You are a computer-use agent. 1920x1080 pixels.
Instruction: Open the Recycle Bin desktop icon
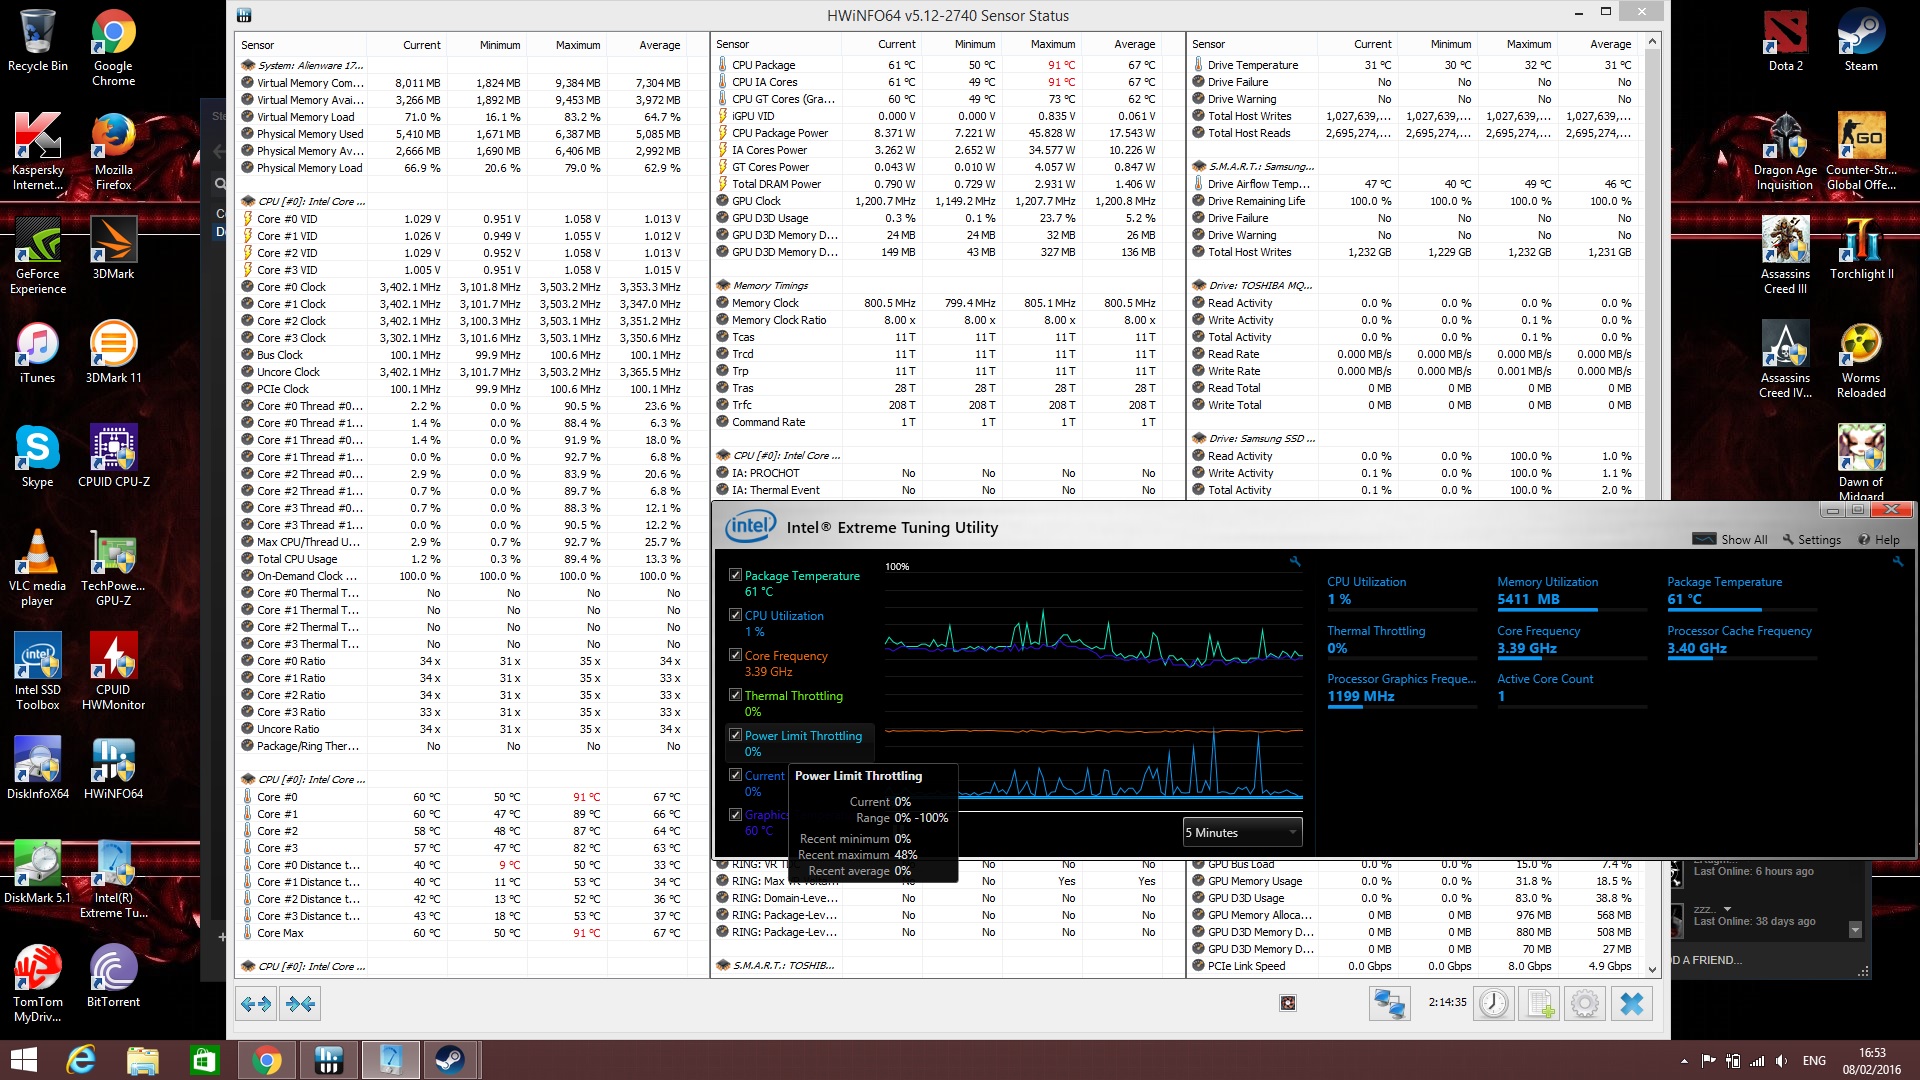tap(38, 42)
